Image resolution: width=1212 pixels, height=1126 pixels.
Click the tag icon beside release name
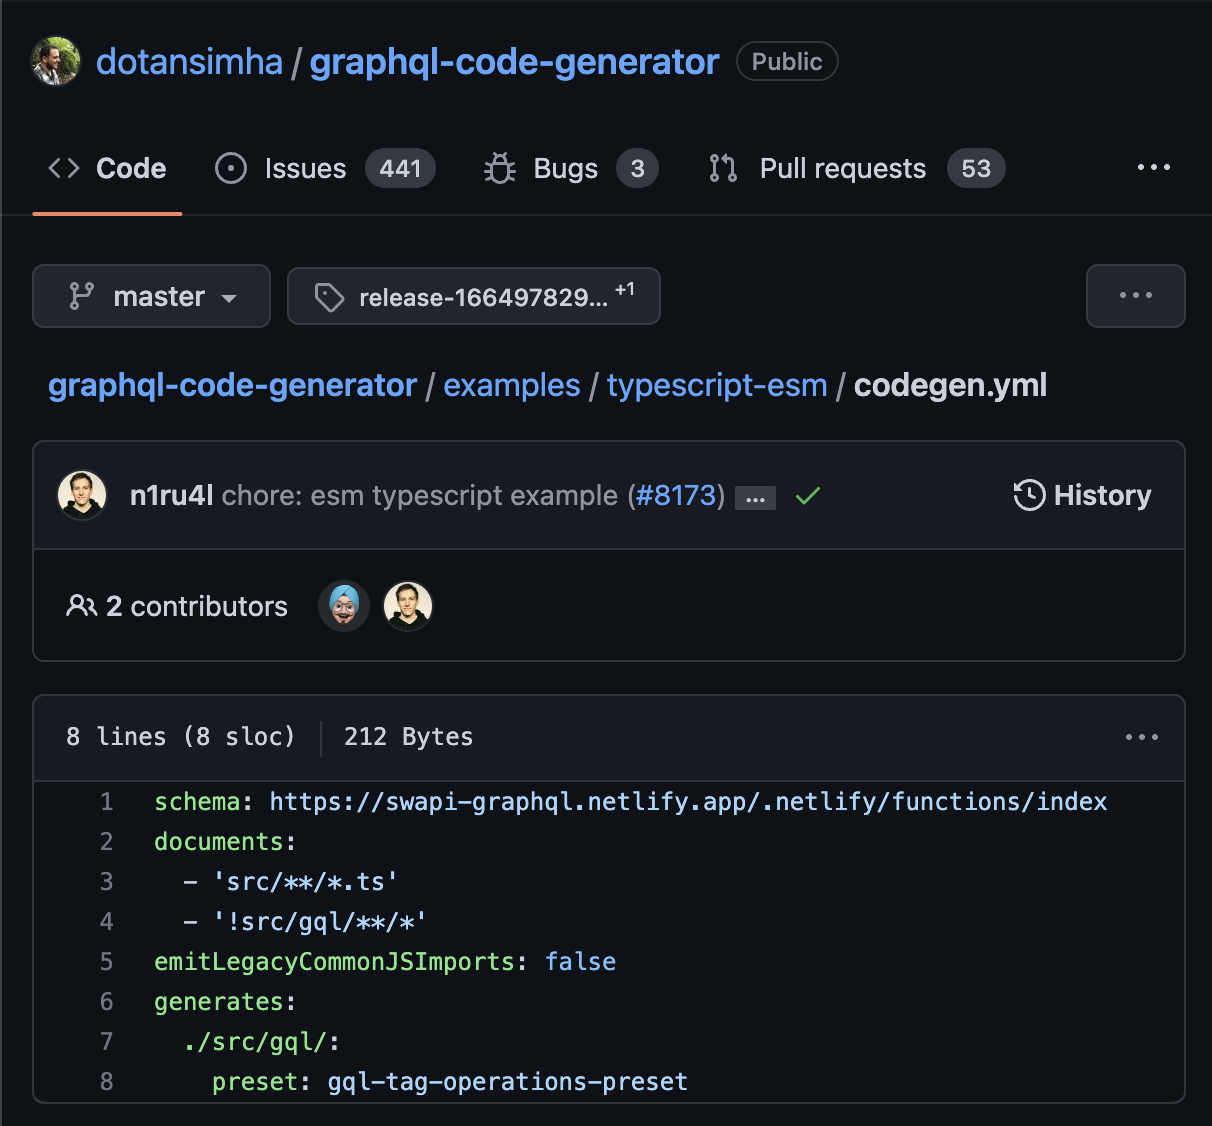[x=329, y=297]
